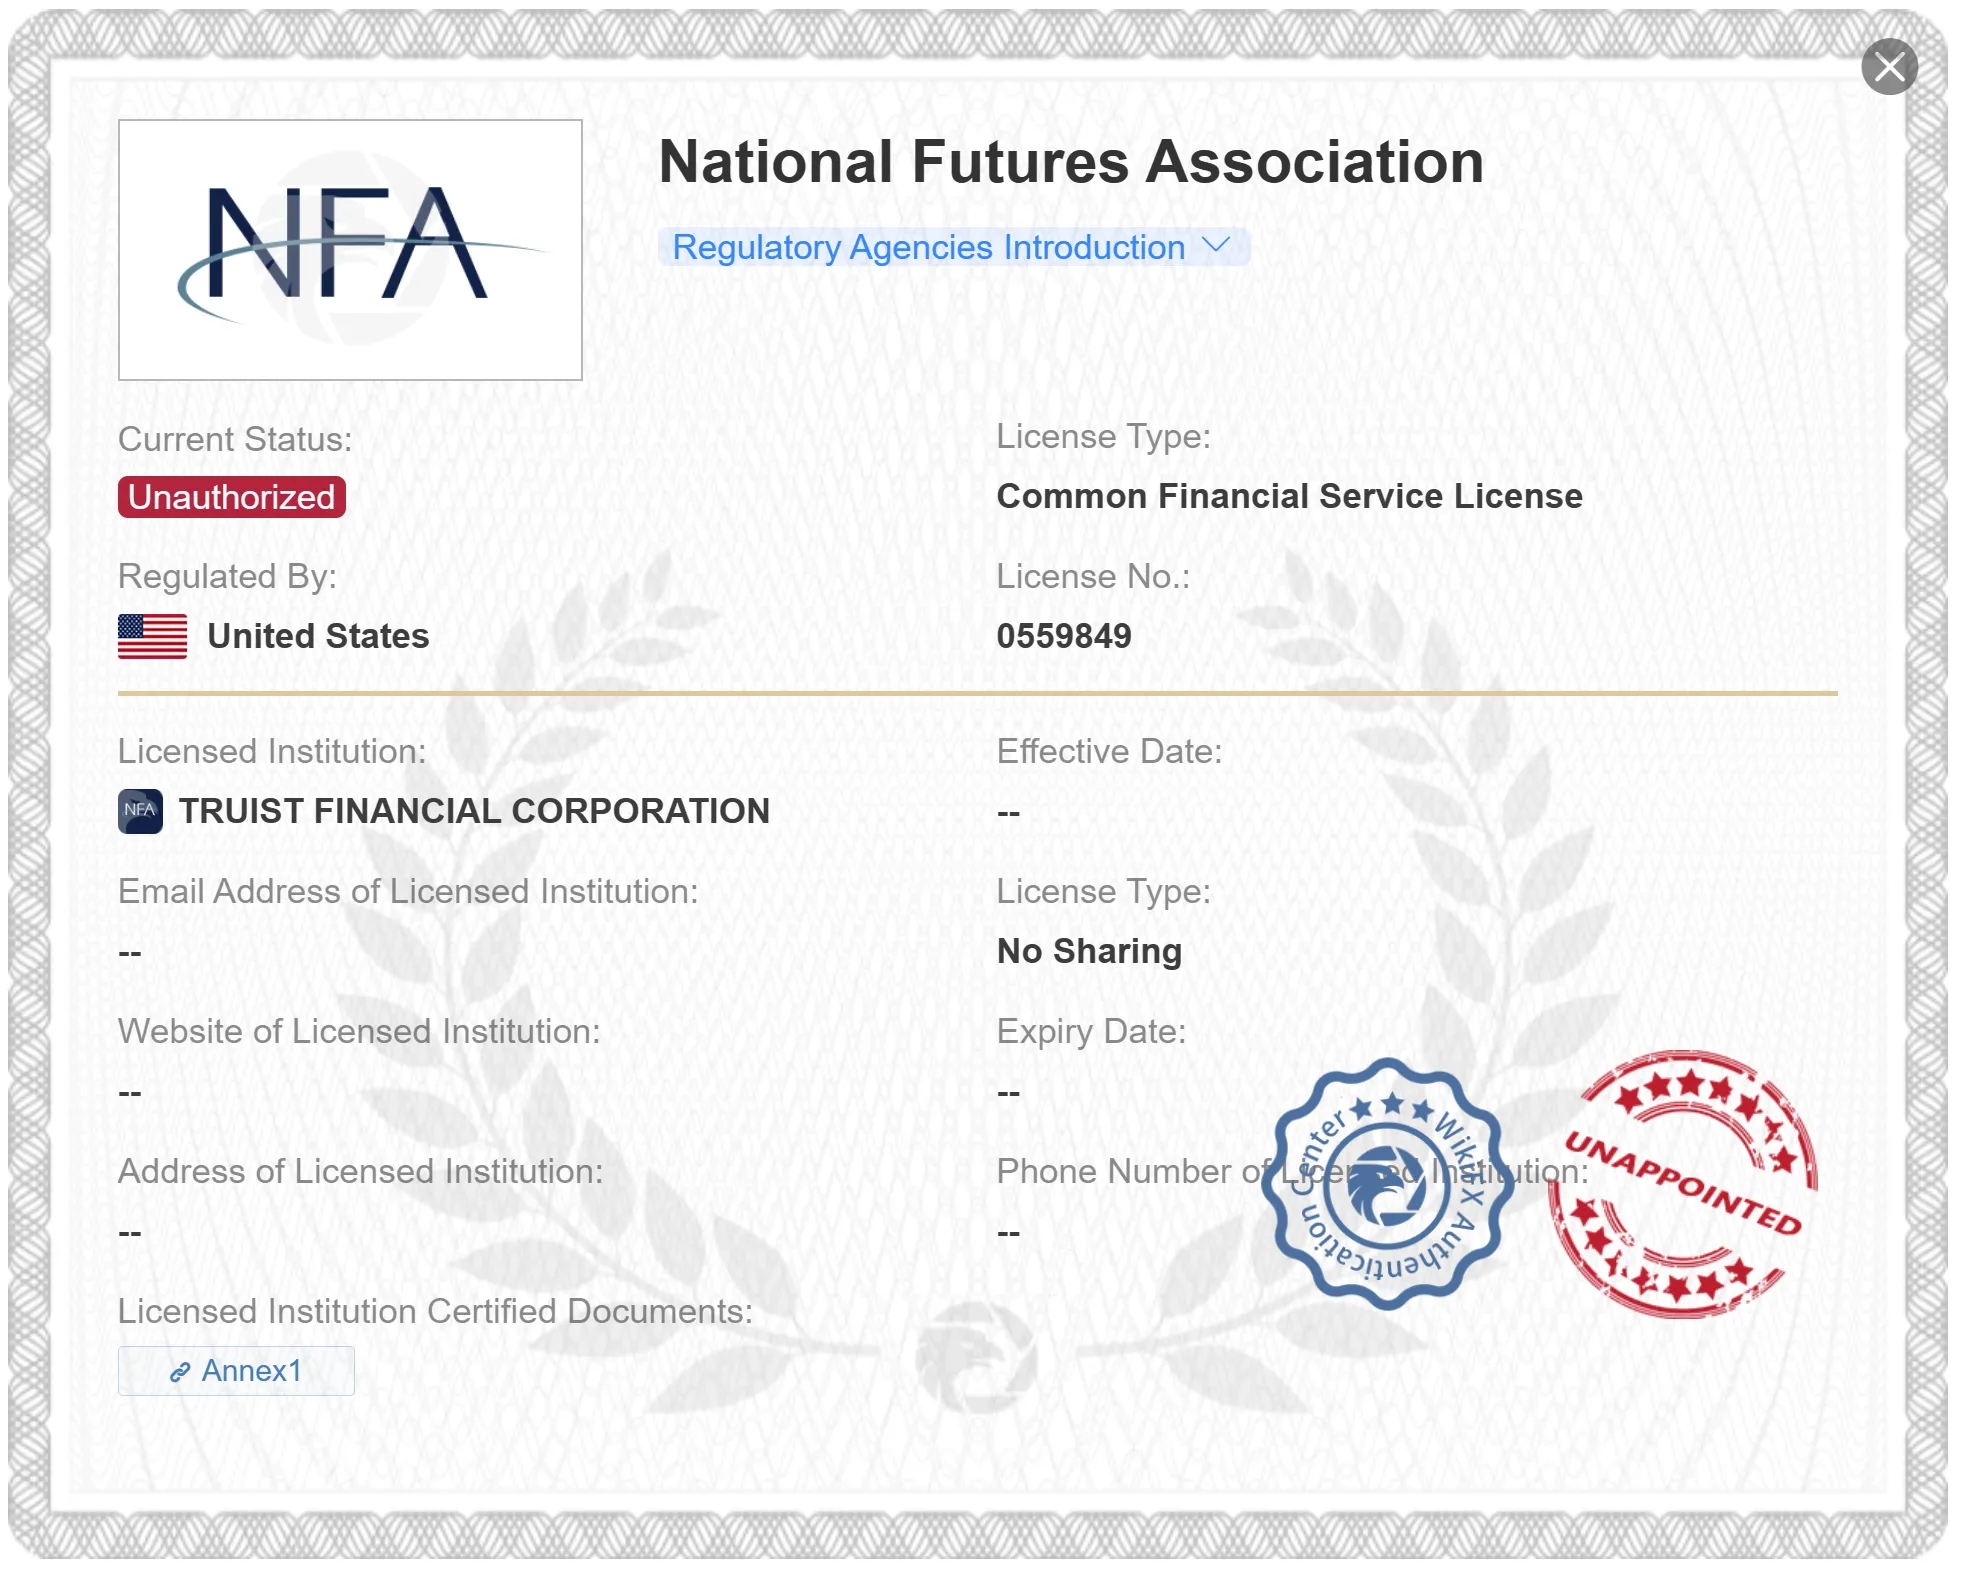The image size is (1966, 1571).
Task: Click the red UNAPPOINTED stamp
Action: click(x=1684, y=1184)
